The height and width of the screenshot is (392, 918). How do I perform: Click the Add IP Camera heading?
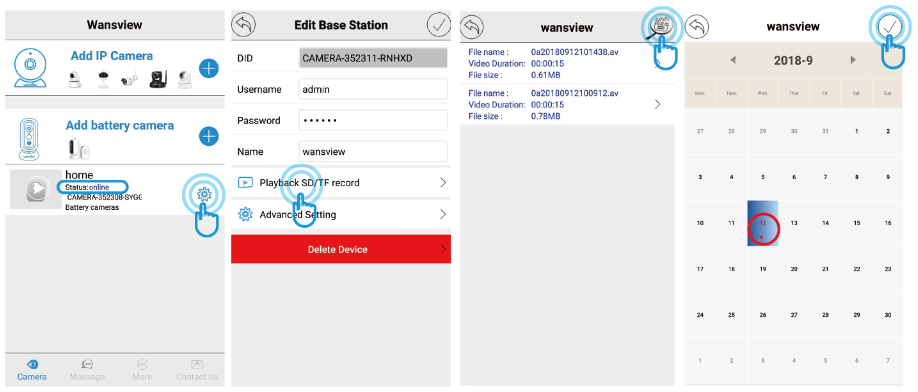click(x=112, y=56)
